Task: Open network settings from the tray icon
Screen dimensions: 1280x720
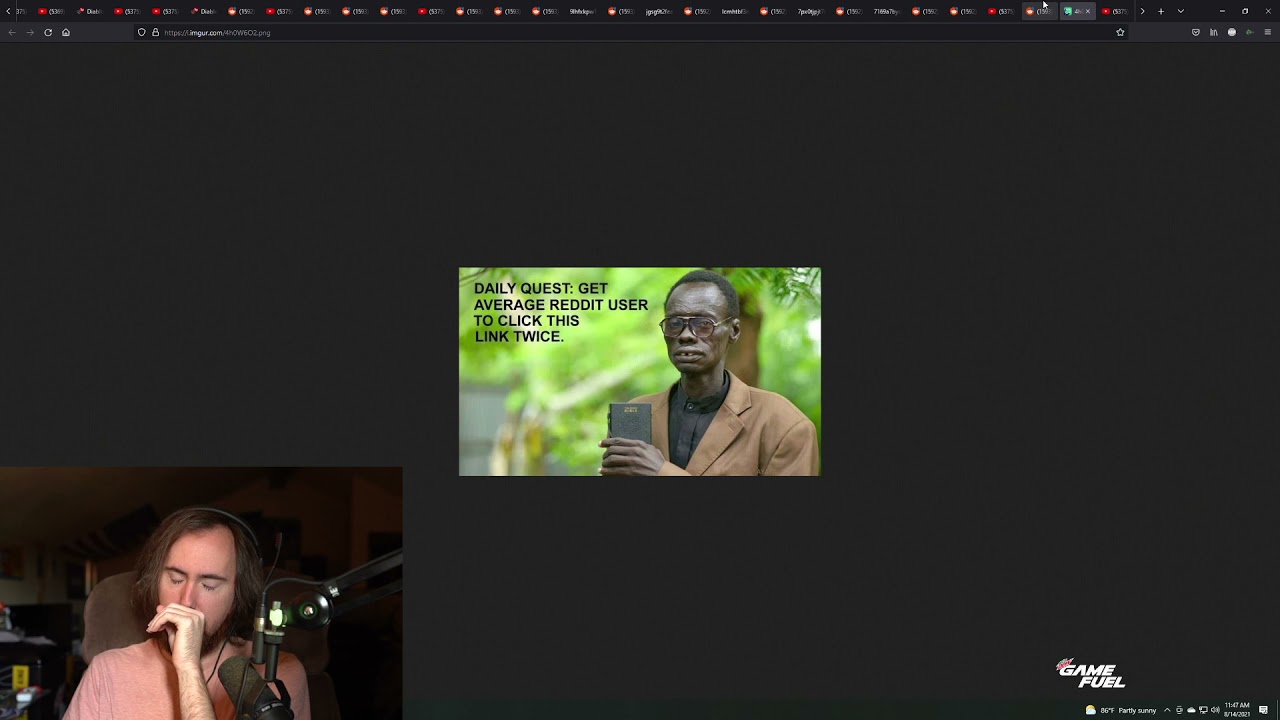Action: [1203, 710]
